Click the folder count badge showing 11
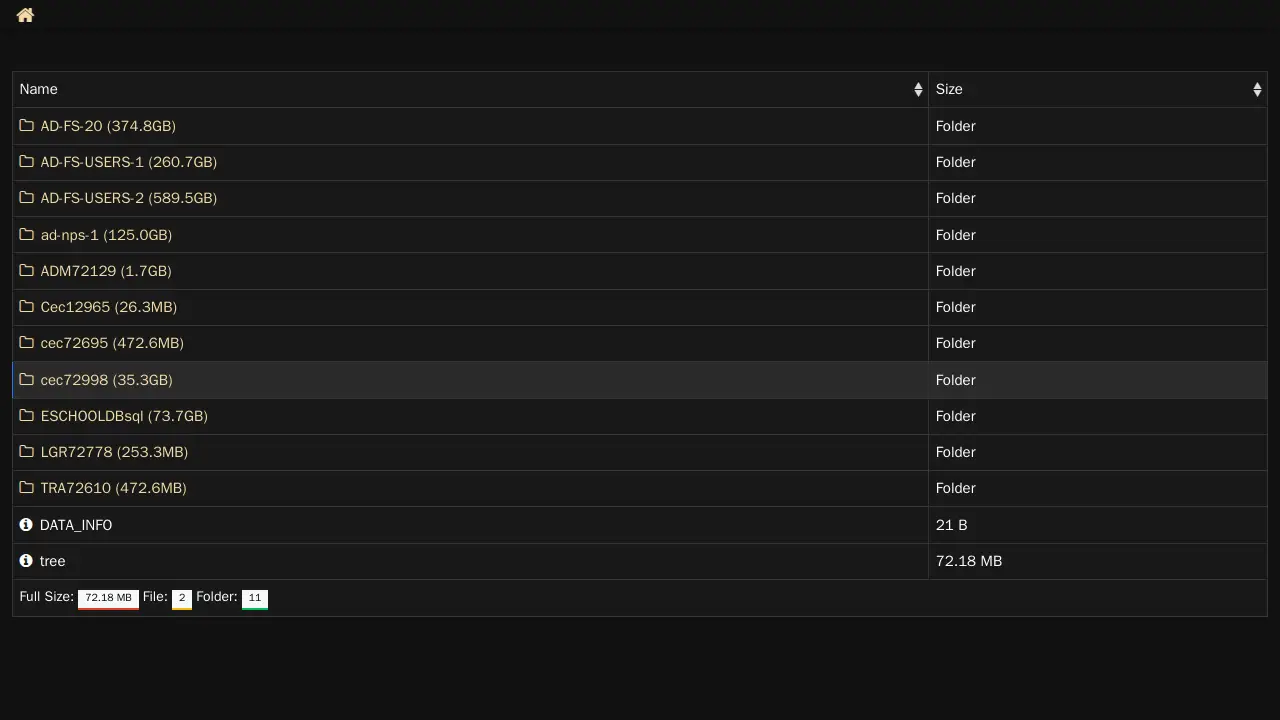 pyautogui.click(x=255, y=598)
